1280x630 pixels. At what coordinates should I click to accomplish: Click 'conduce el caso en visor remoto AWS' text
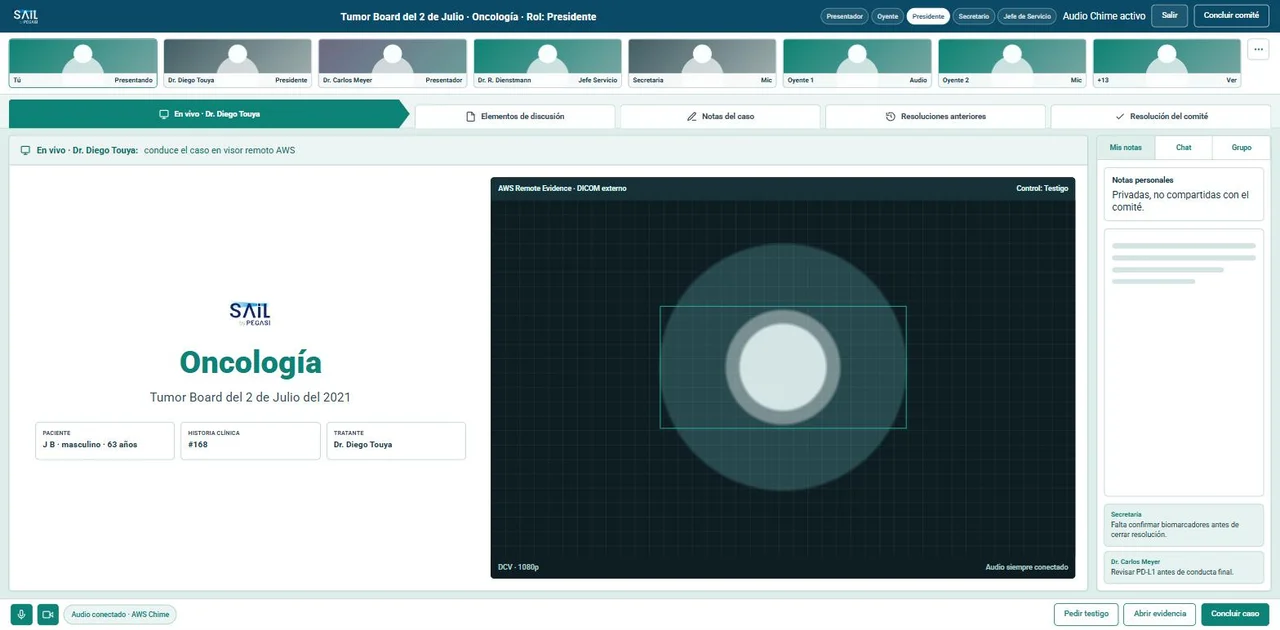[219, 150]
